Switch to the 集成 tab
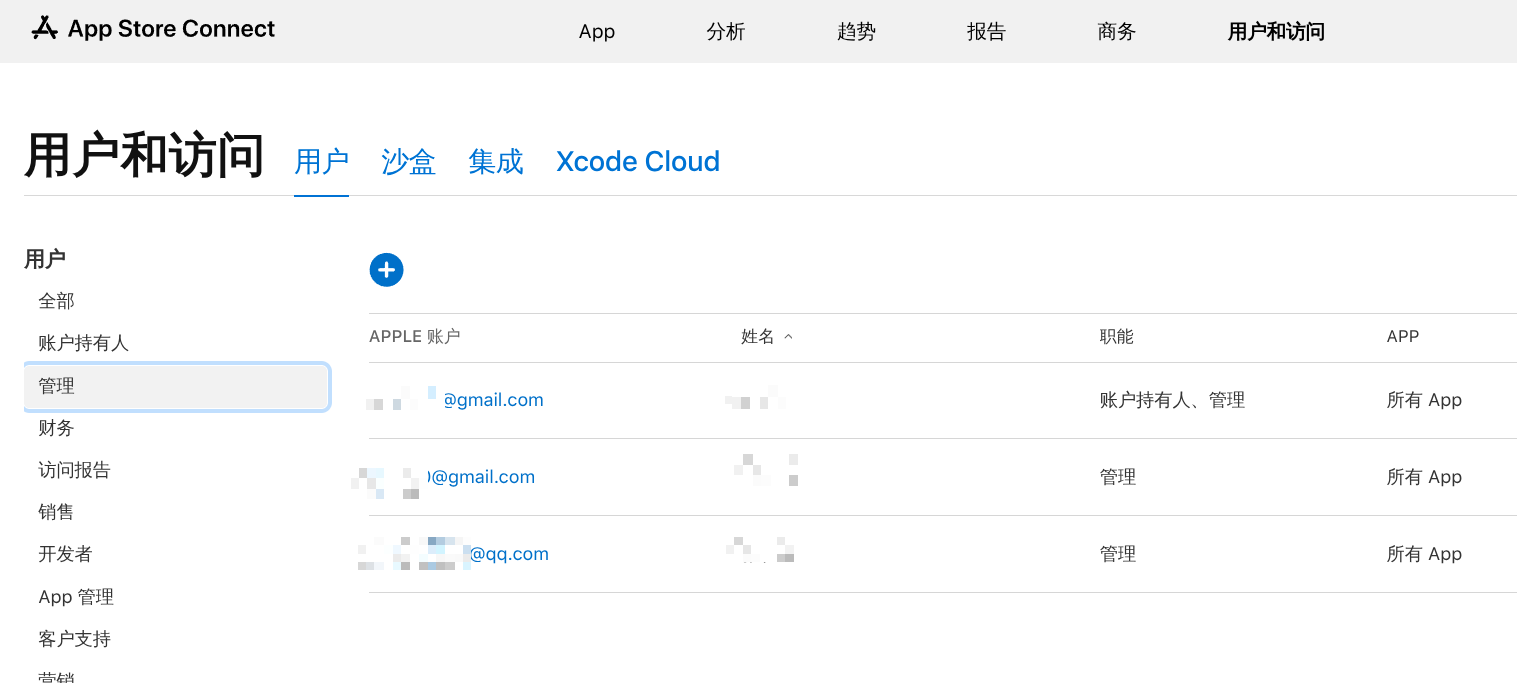Screen dimensions: 1517x683 tap(496, 161)
